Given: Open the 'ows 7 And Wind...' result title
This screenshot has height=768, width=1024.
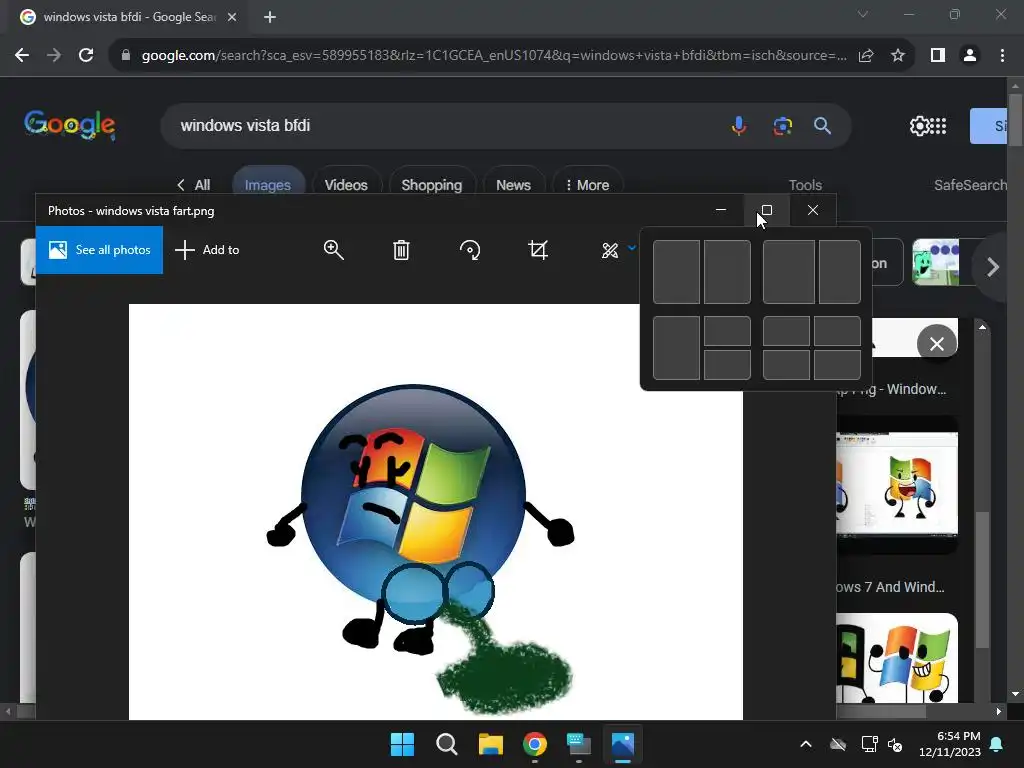Looking at the screenshot, I should pos(891,587).
